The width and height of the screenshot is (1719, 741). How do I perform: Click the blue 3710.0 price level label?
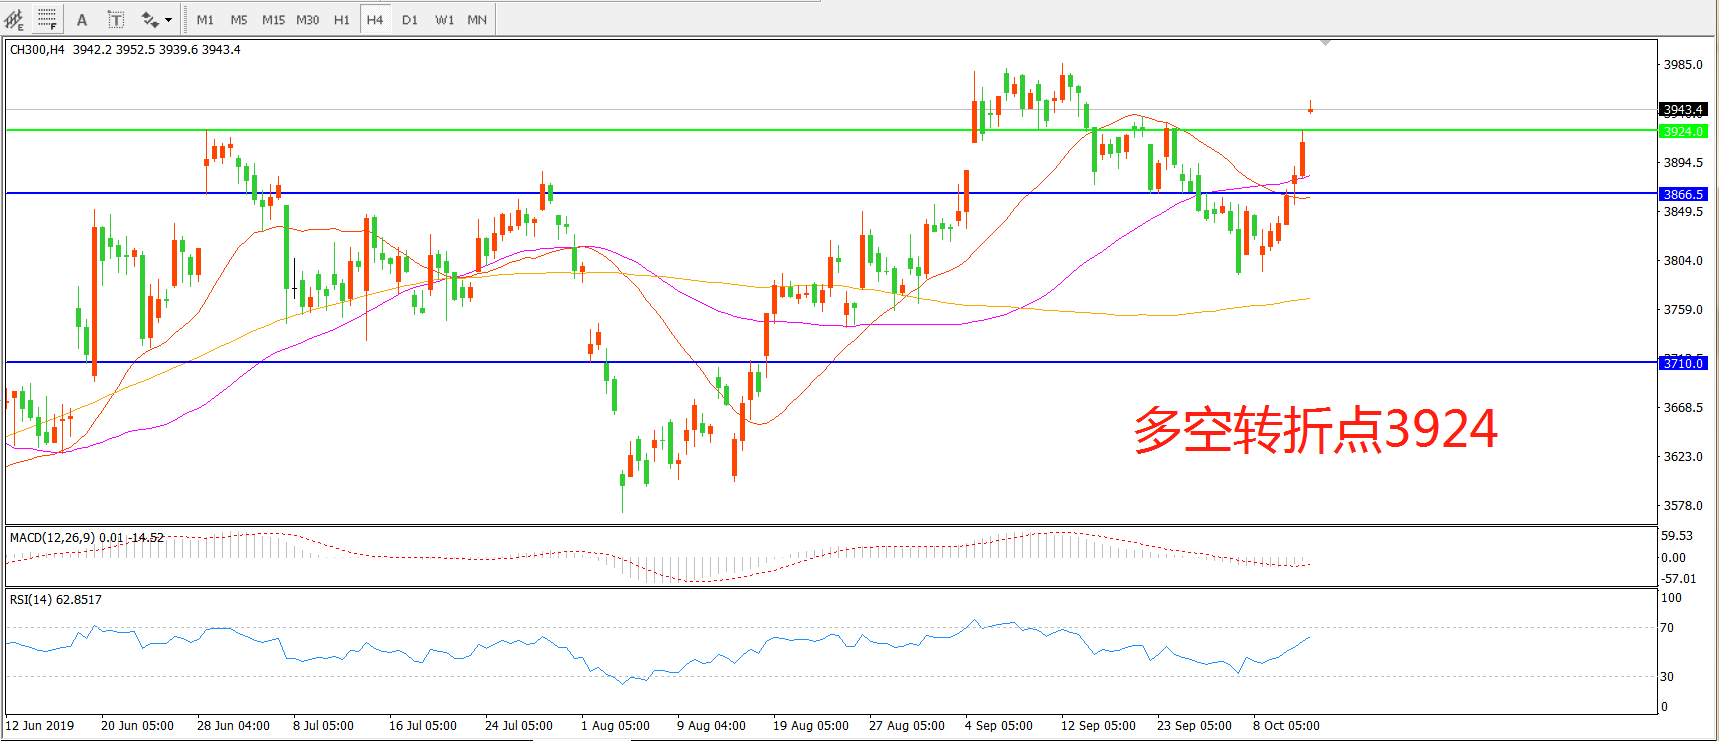(x=1683, y=363)
